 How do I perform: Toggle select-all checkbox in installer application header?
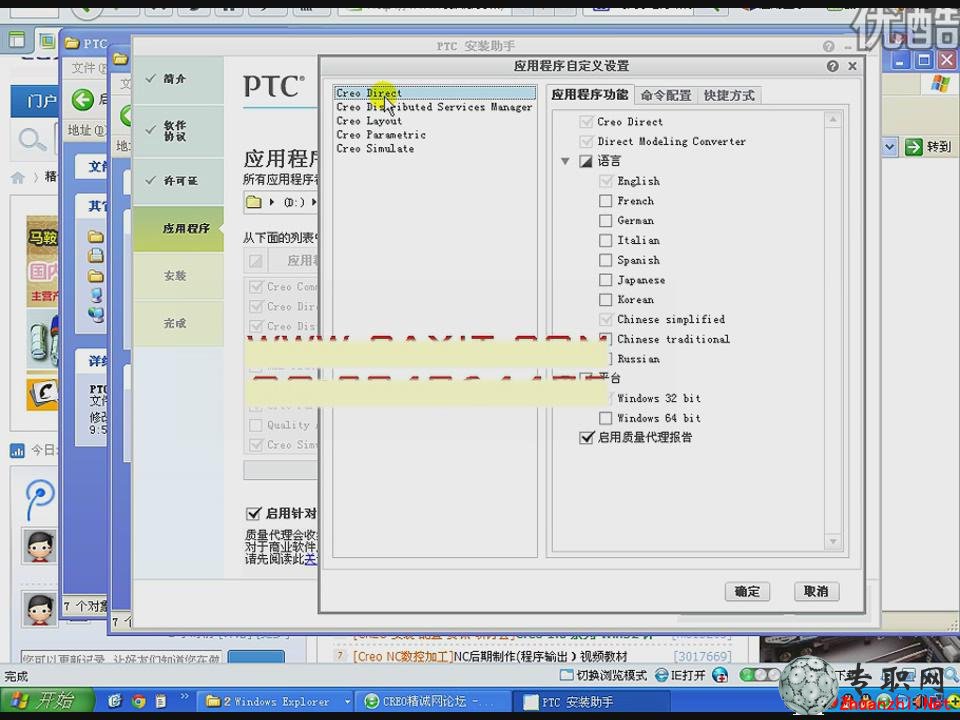pyautogui.click(x=255, y=261)
